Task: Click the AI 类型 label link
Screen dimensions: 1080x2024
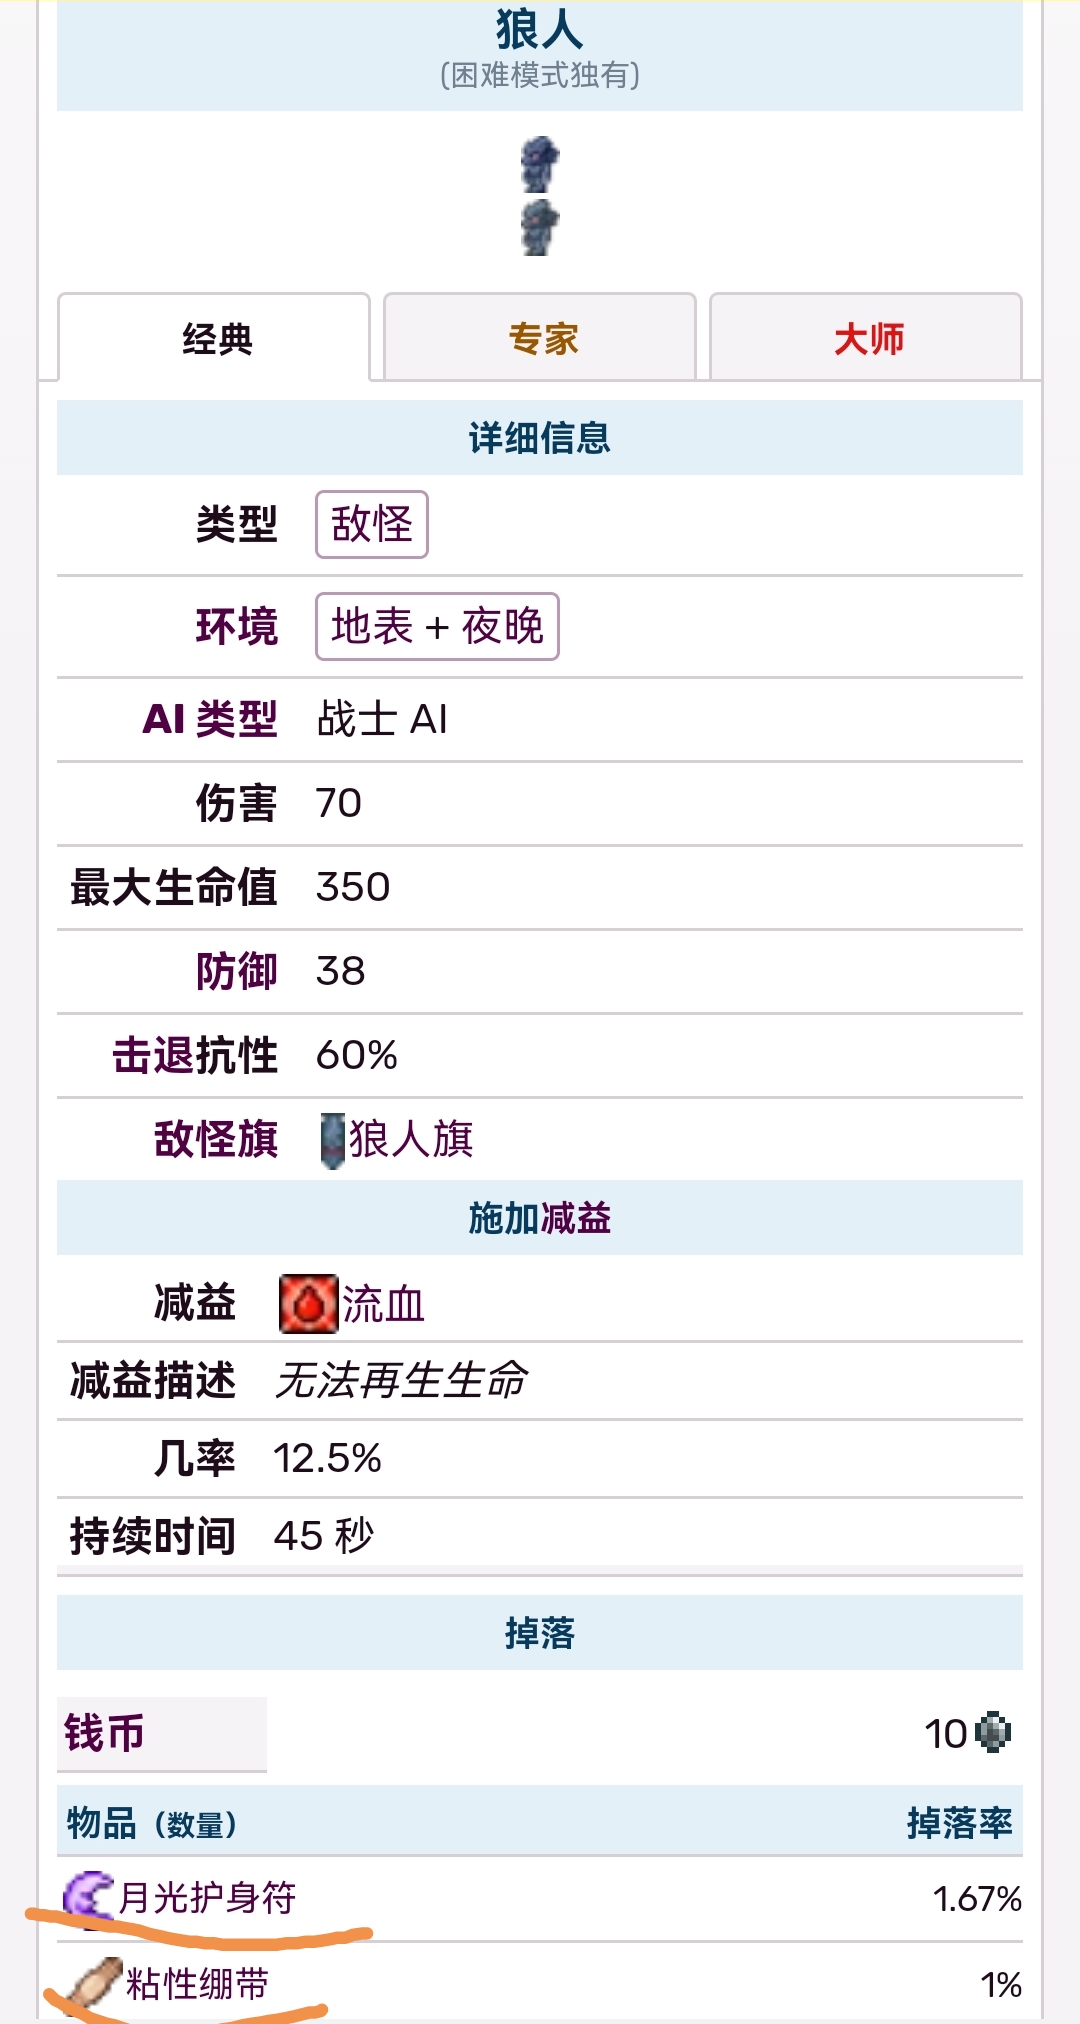Action: point(210,719)
